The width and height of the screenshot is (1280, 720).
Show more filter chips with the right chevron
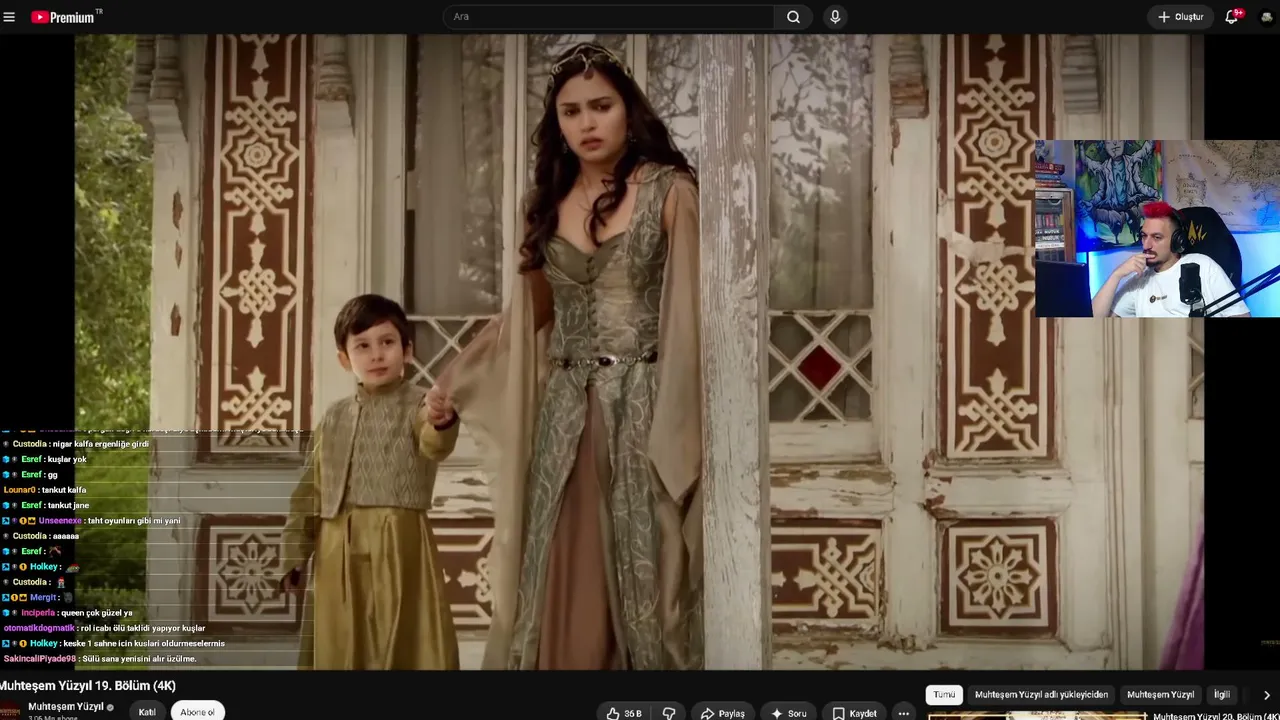[1266, 695]
